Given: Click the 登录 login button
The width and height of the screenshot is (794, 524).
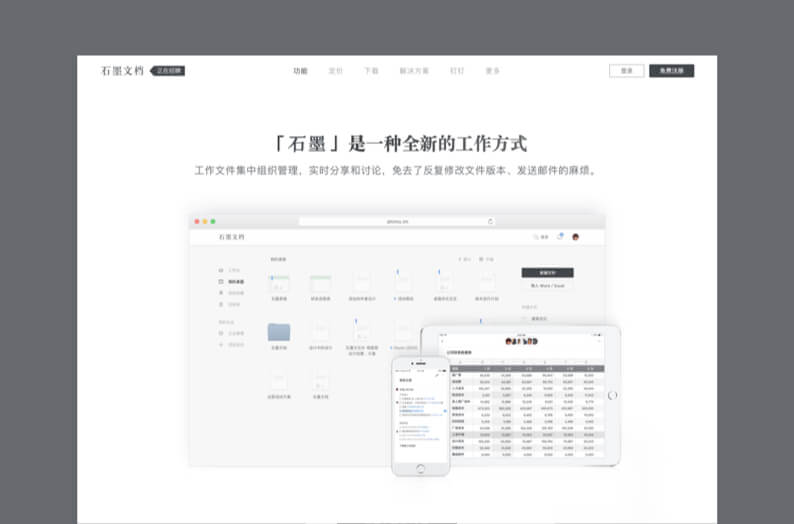Looking at the screenshot, I should 626,71.
